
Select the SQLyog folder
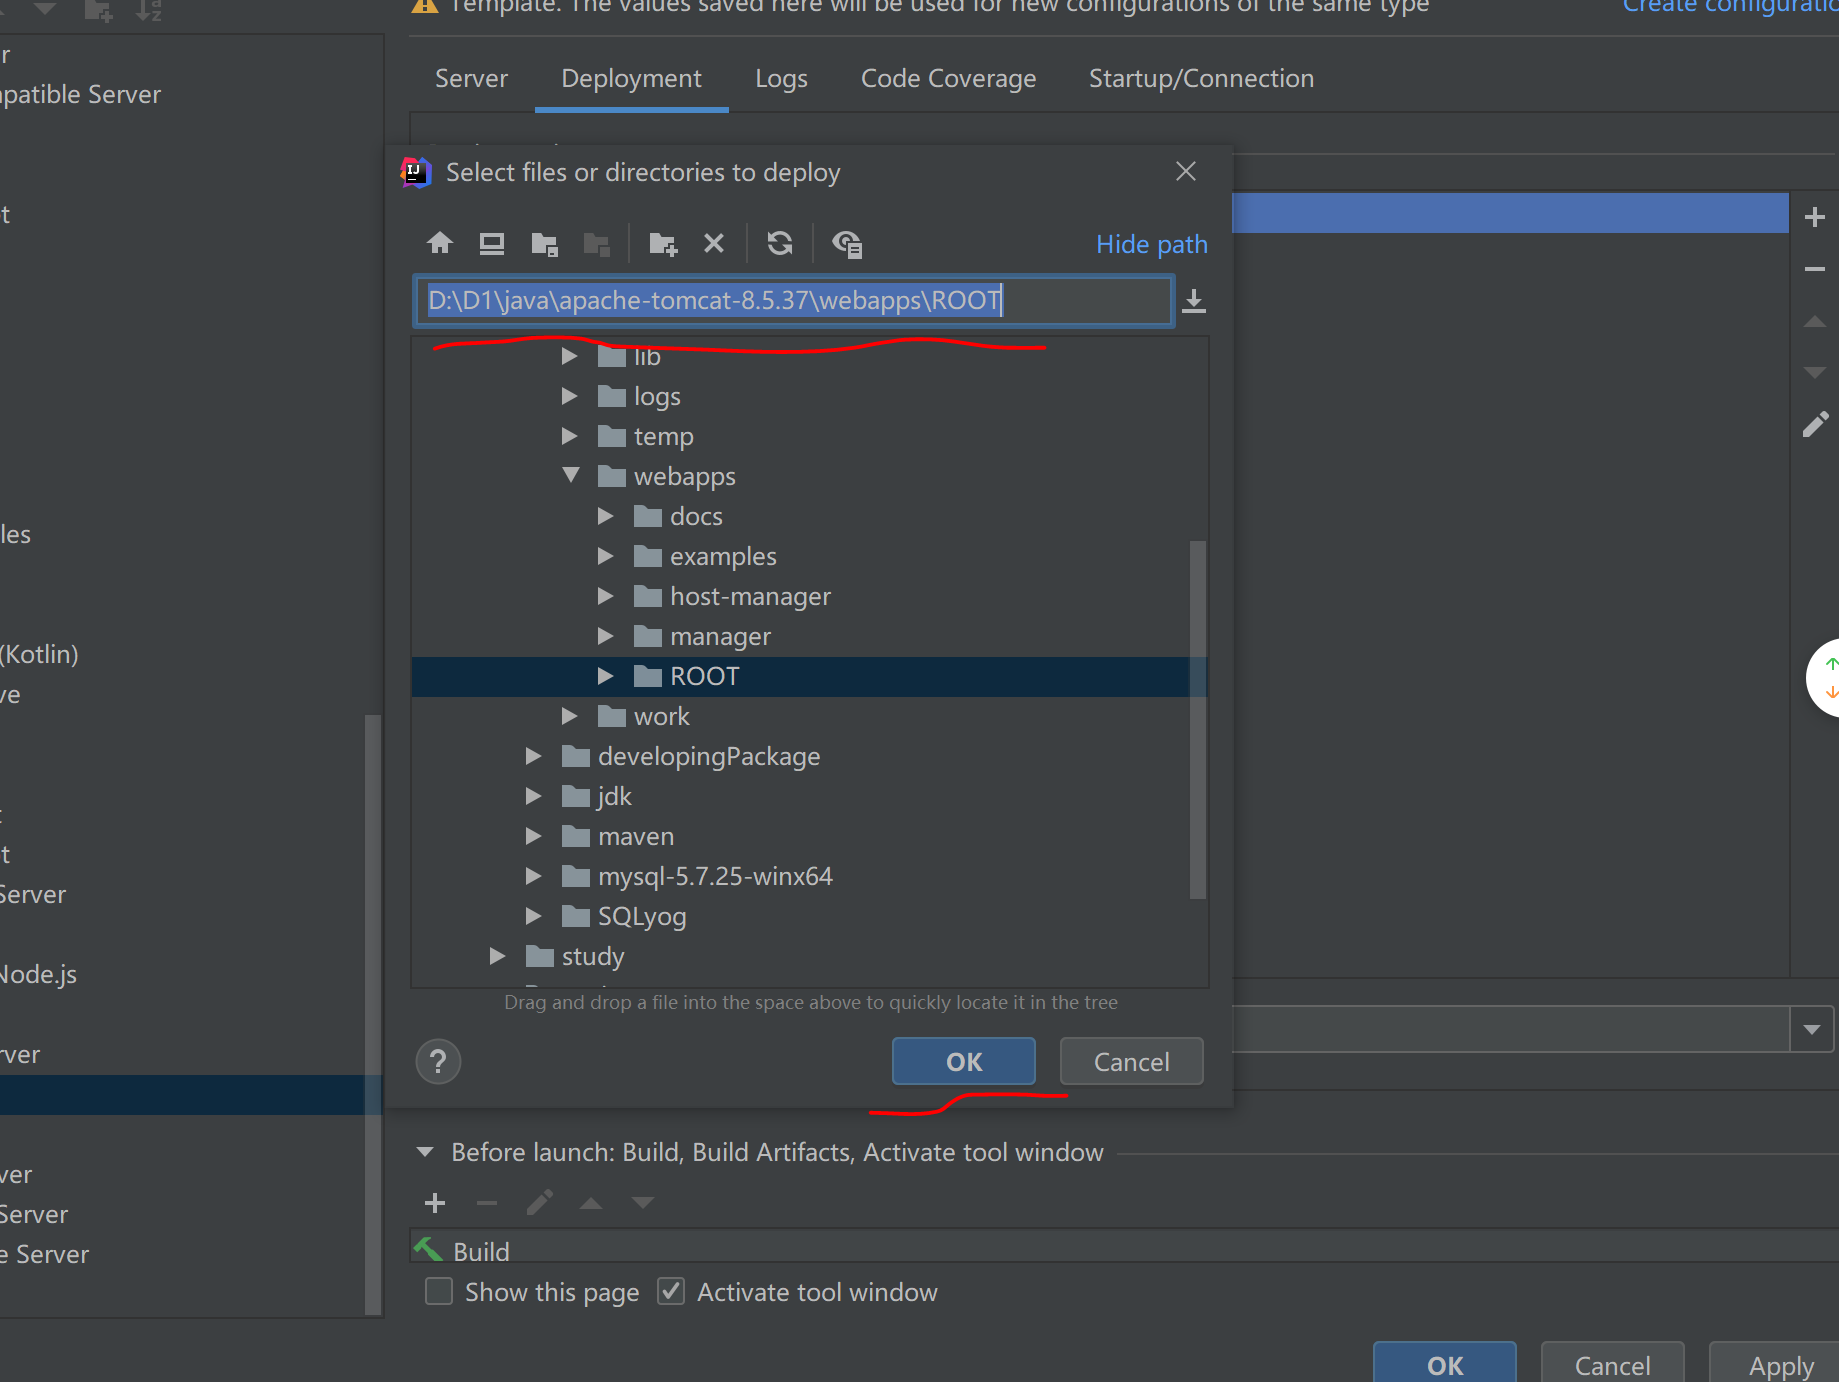642,916
